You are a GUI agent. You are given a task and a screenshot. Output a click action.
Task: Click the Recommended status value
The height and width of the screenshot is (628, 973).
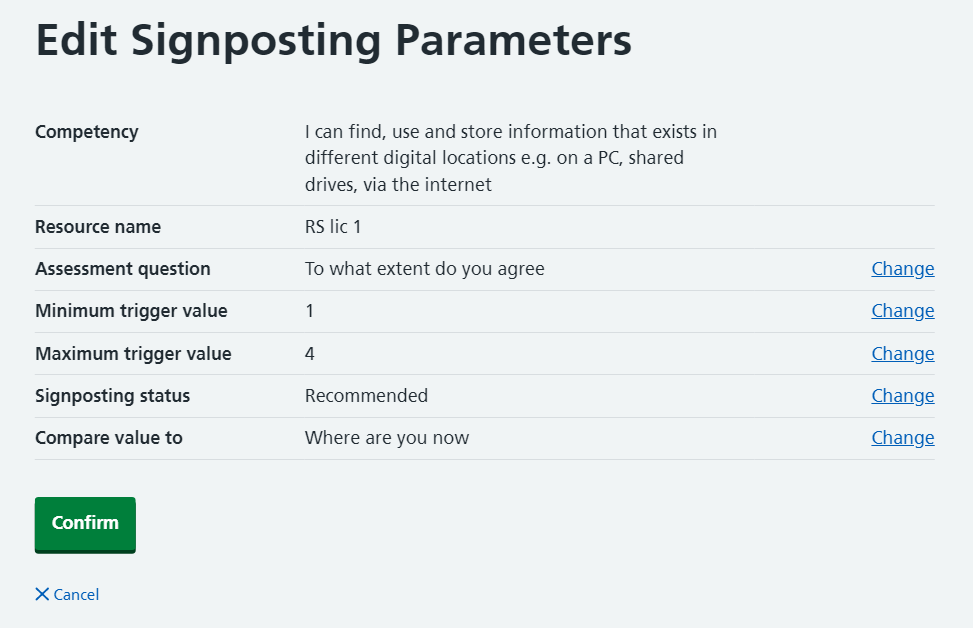[x=366, y=395]
